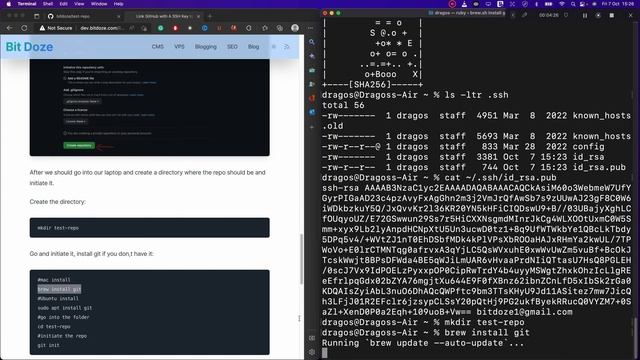This screenshot has height=360, width=640.
Task: Click the green circular extension icon
Action: point(161,28)
